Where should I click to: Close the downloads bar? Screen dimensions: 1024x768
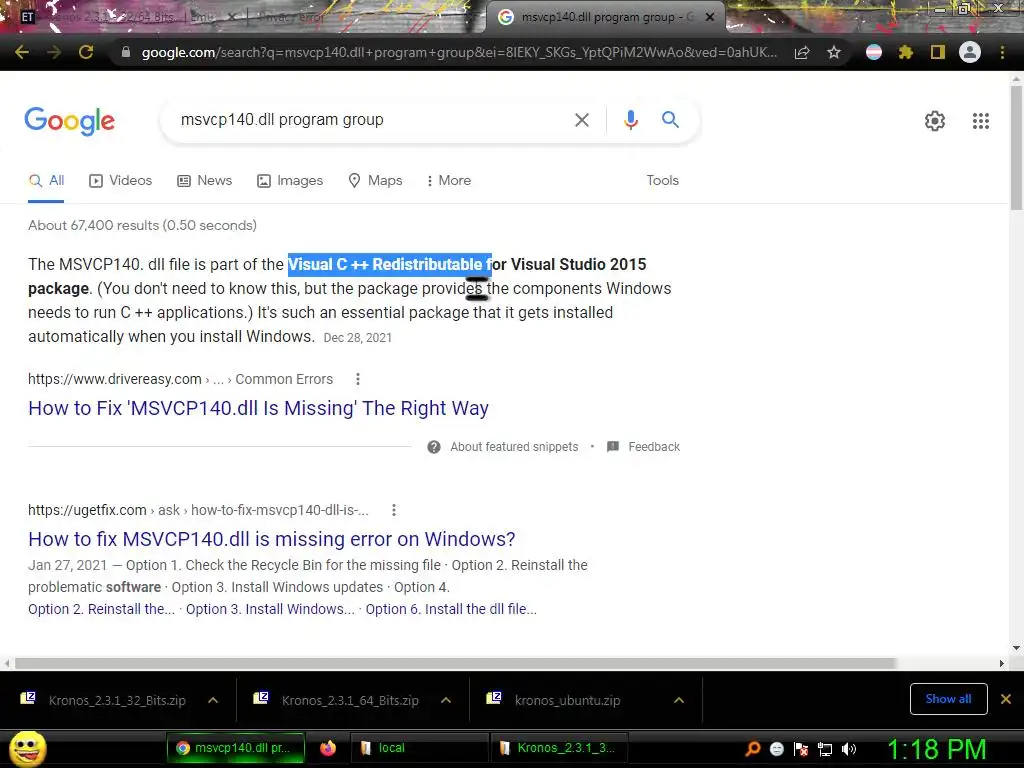[1006, 699]
